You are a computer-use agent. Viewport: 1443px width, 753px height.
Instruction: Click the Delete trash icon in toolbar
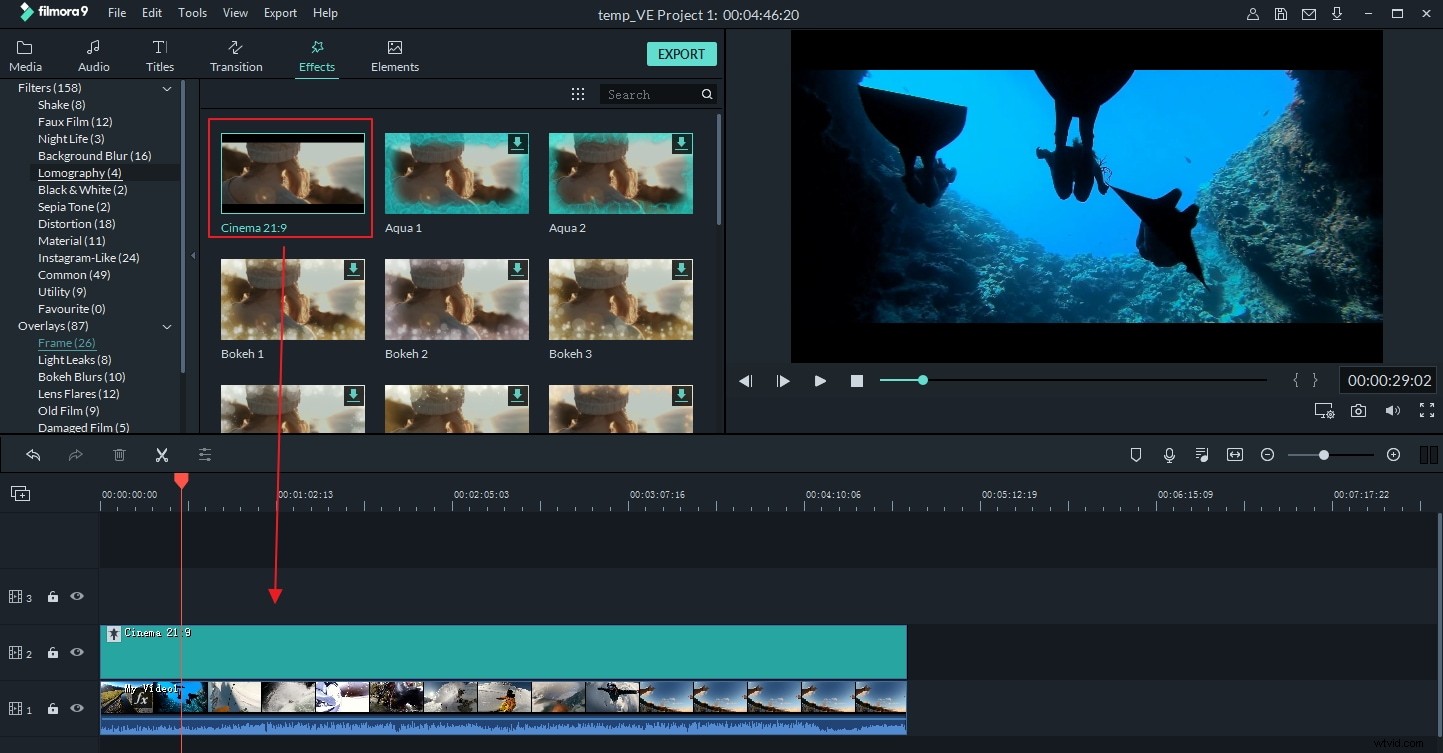(x=119, y=455)
